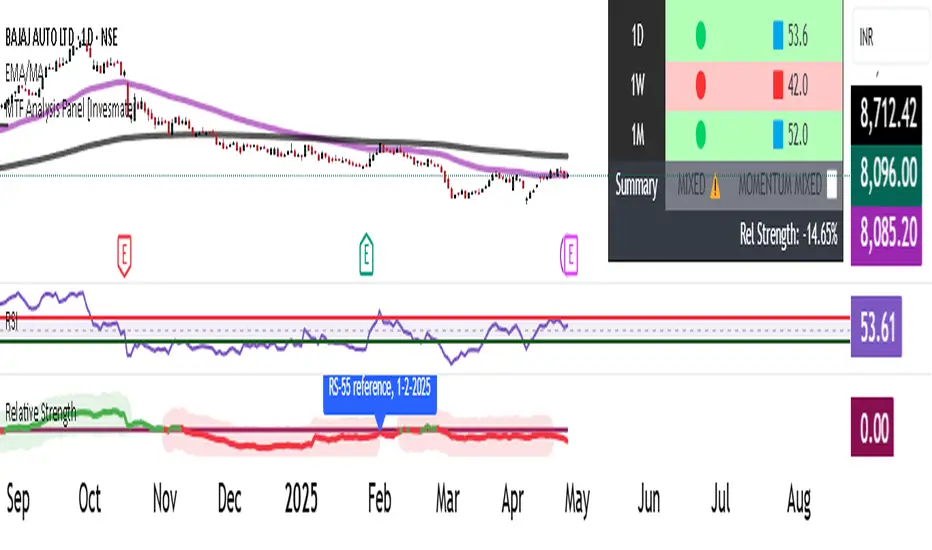This screenshot has width=932, height=550.
Task: Click the Rel Strength: -14.65% text
Action: 789,234
